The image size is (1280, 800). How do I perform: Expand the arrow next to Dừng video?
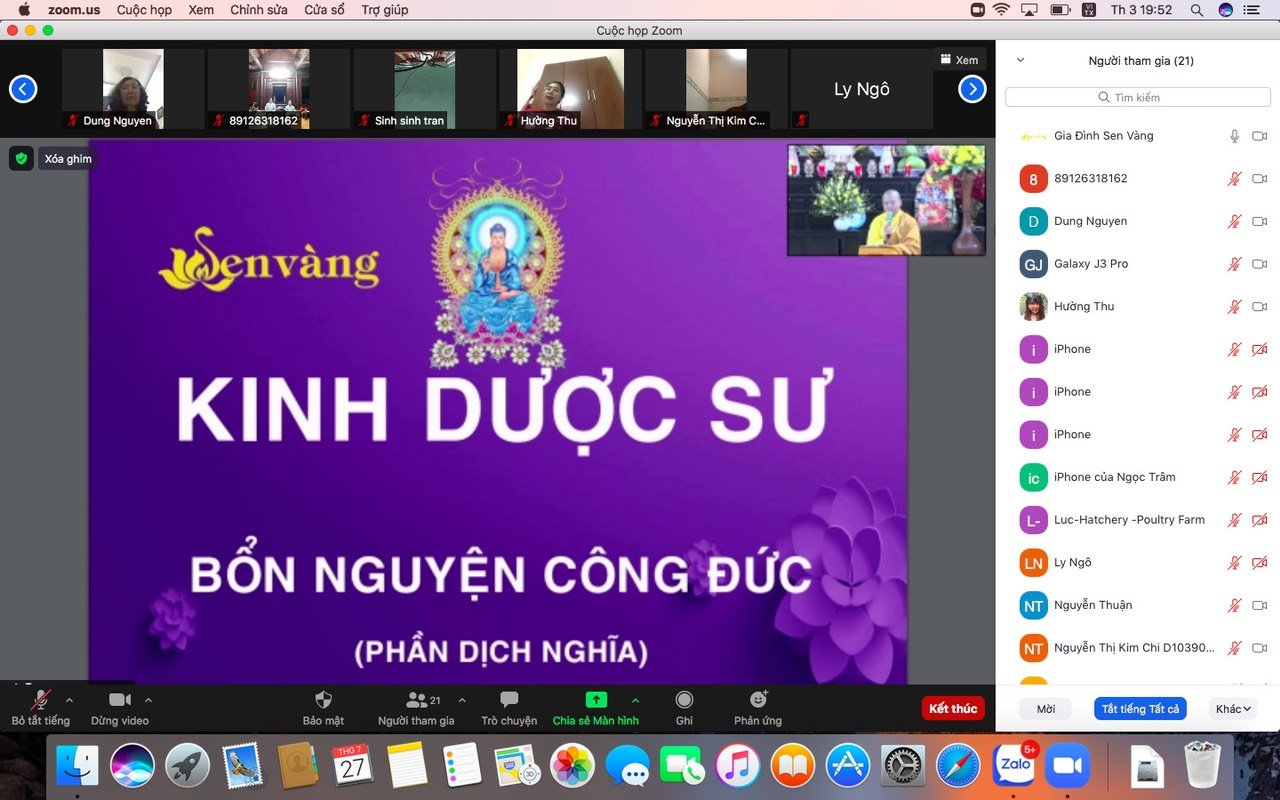pyautogui.click(x=149, y=700)
